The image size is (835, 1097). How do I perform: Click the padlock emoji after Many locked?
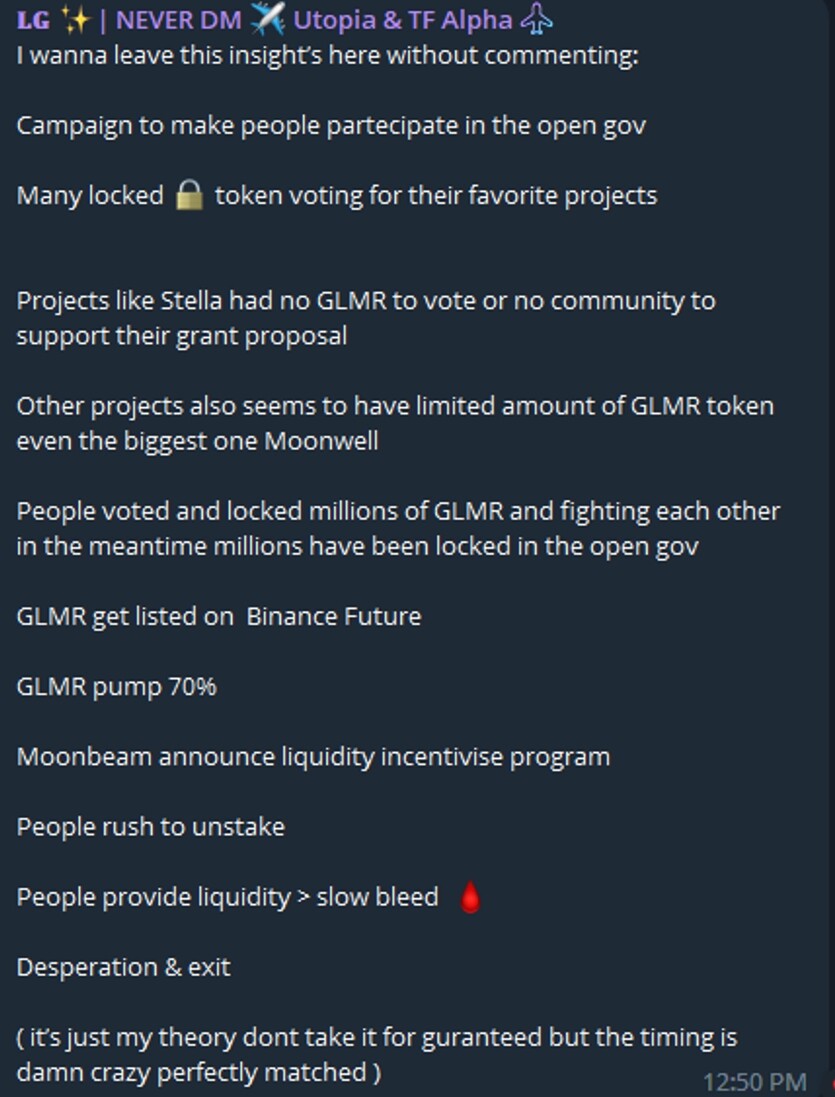[x=189, y=195]
